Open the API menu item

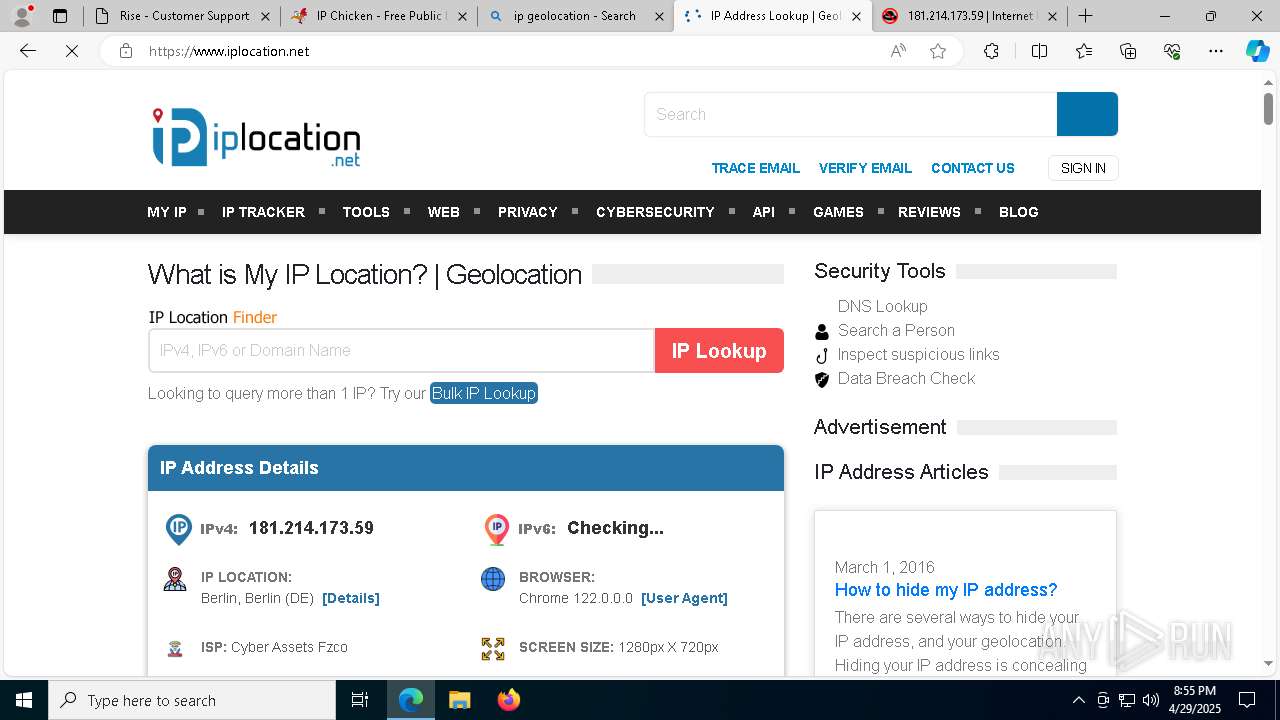coord(763,212)
